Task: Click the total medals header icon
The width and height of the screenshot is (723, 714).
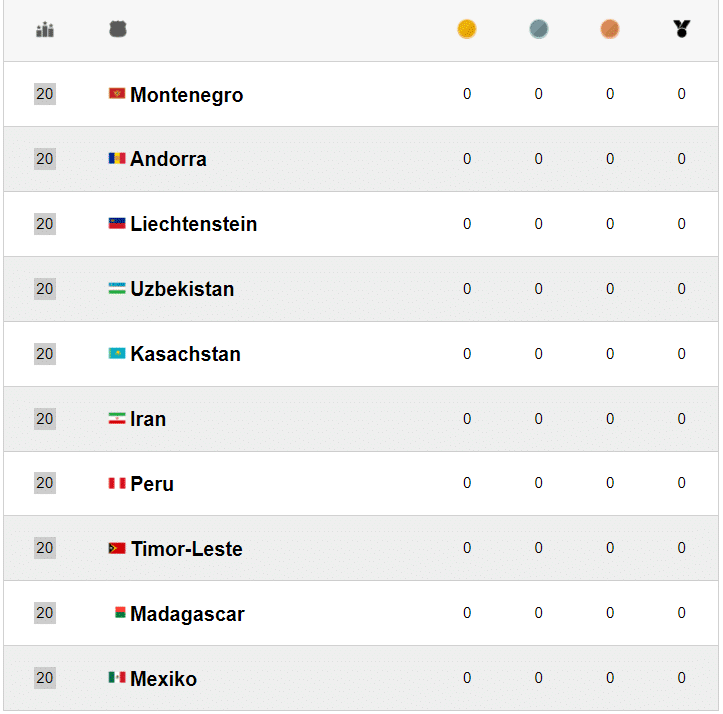Action: (x=682, y=30)
